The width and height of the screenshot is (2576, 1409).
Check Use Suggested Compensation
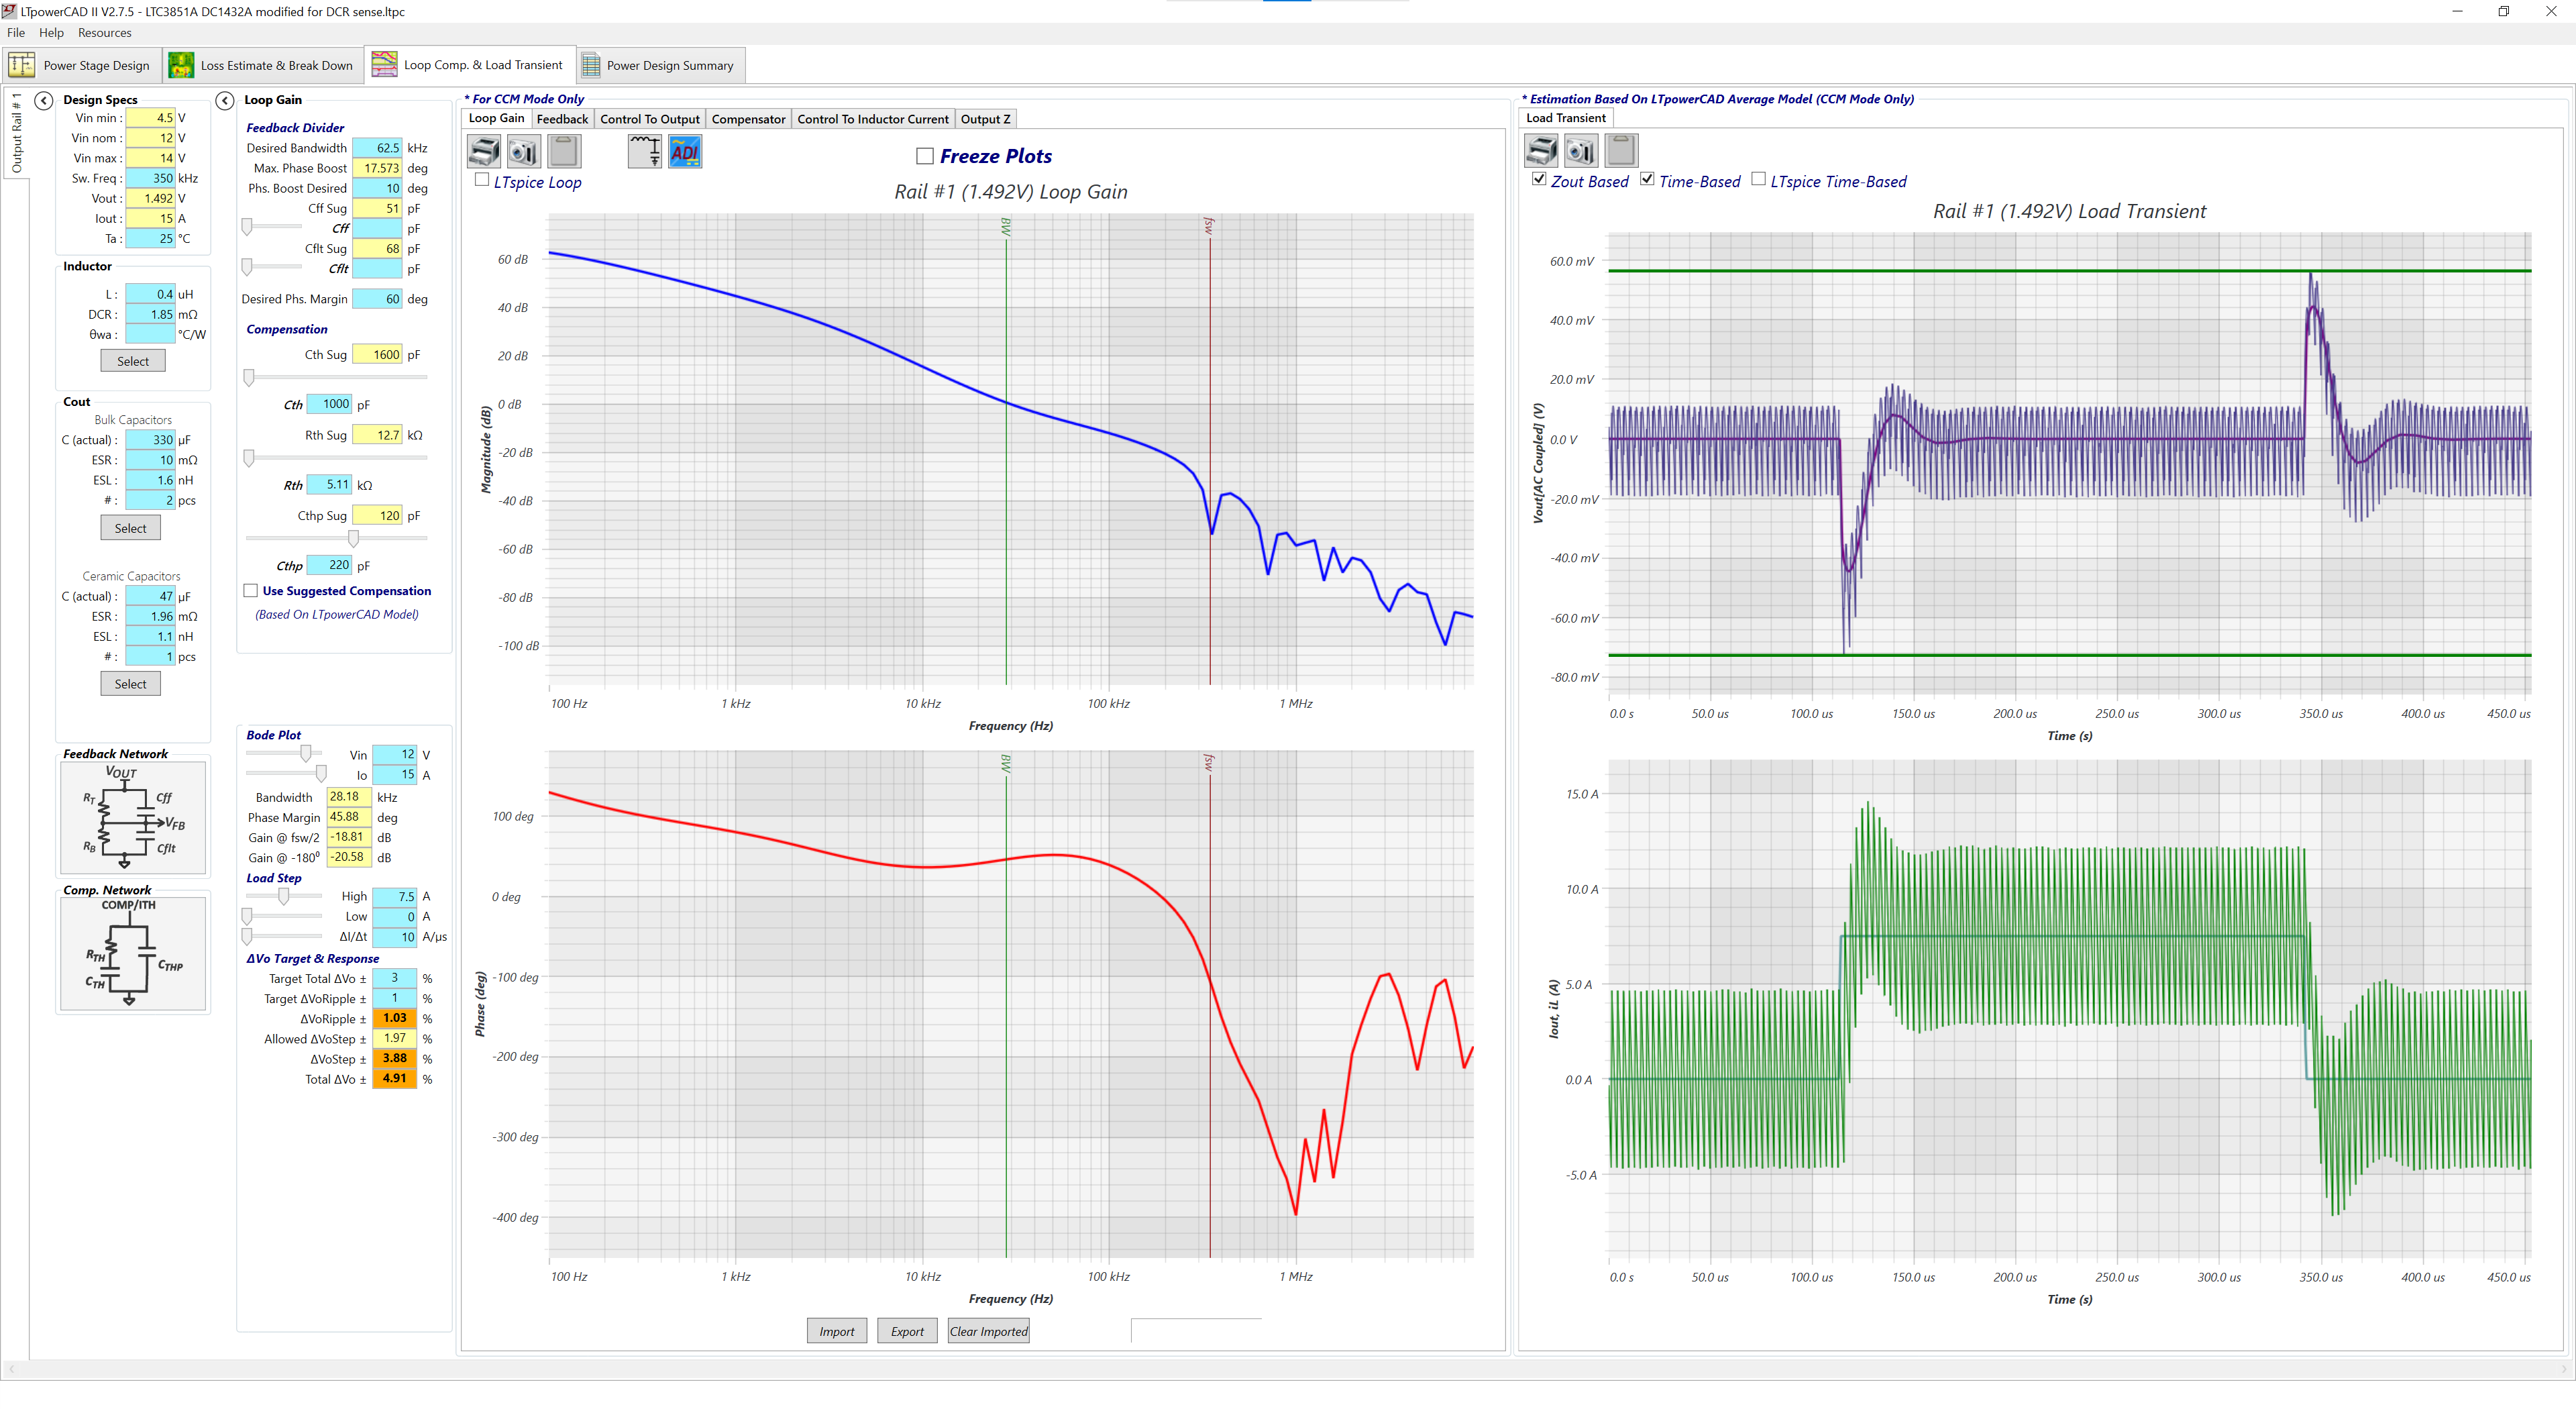251,591
